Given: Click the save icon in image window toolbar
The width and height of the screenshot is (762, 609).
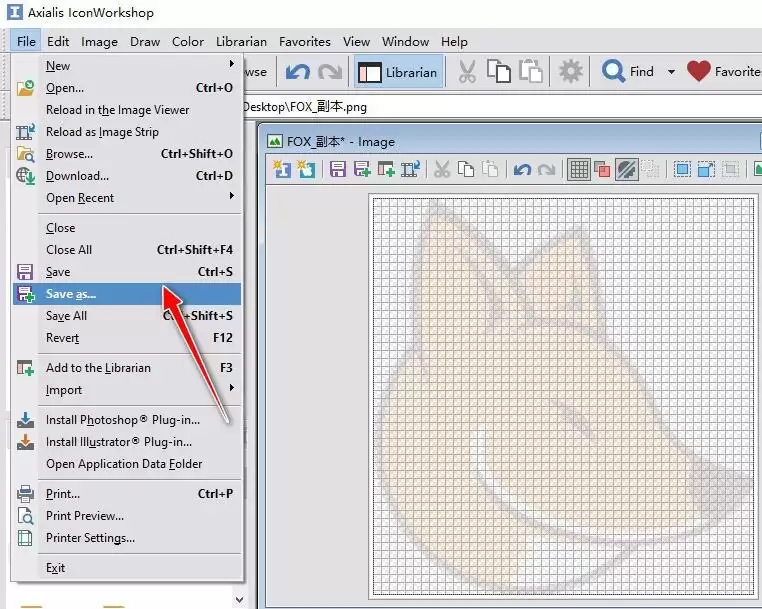Looking at the screenshot, I should tap(338, 169).
